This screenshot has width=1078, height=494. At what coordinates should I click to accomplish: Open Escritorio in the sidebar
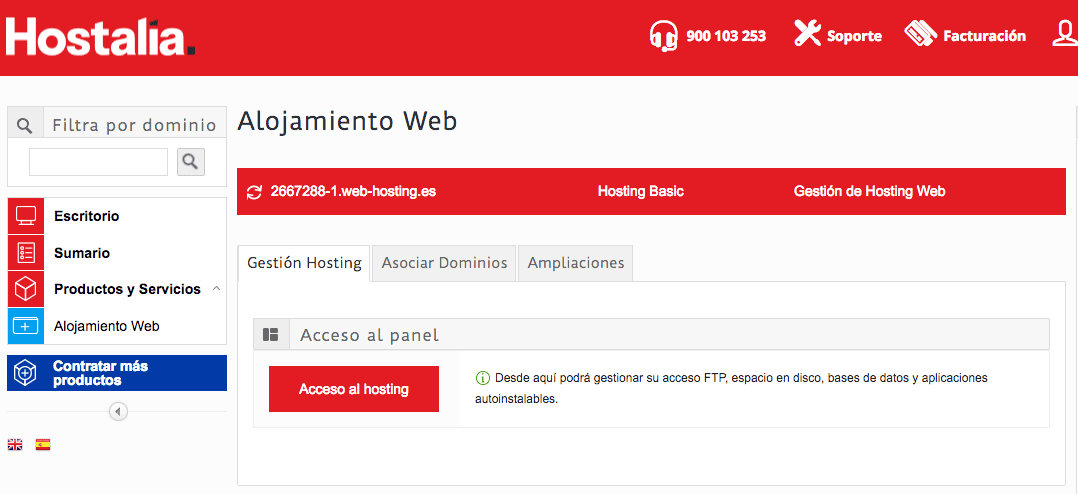[87, 216]
